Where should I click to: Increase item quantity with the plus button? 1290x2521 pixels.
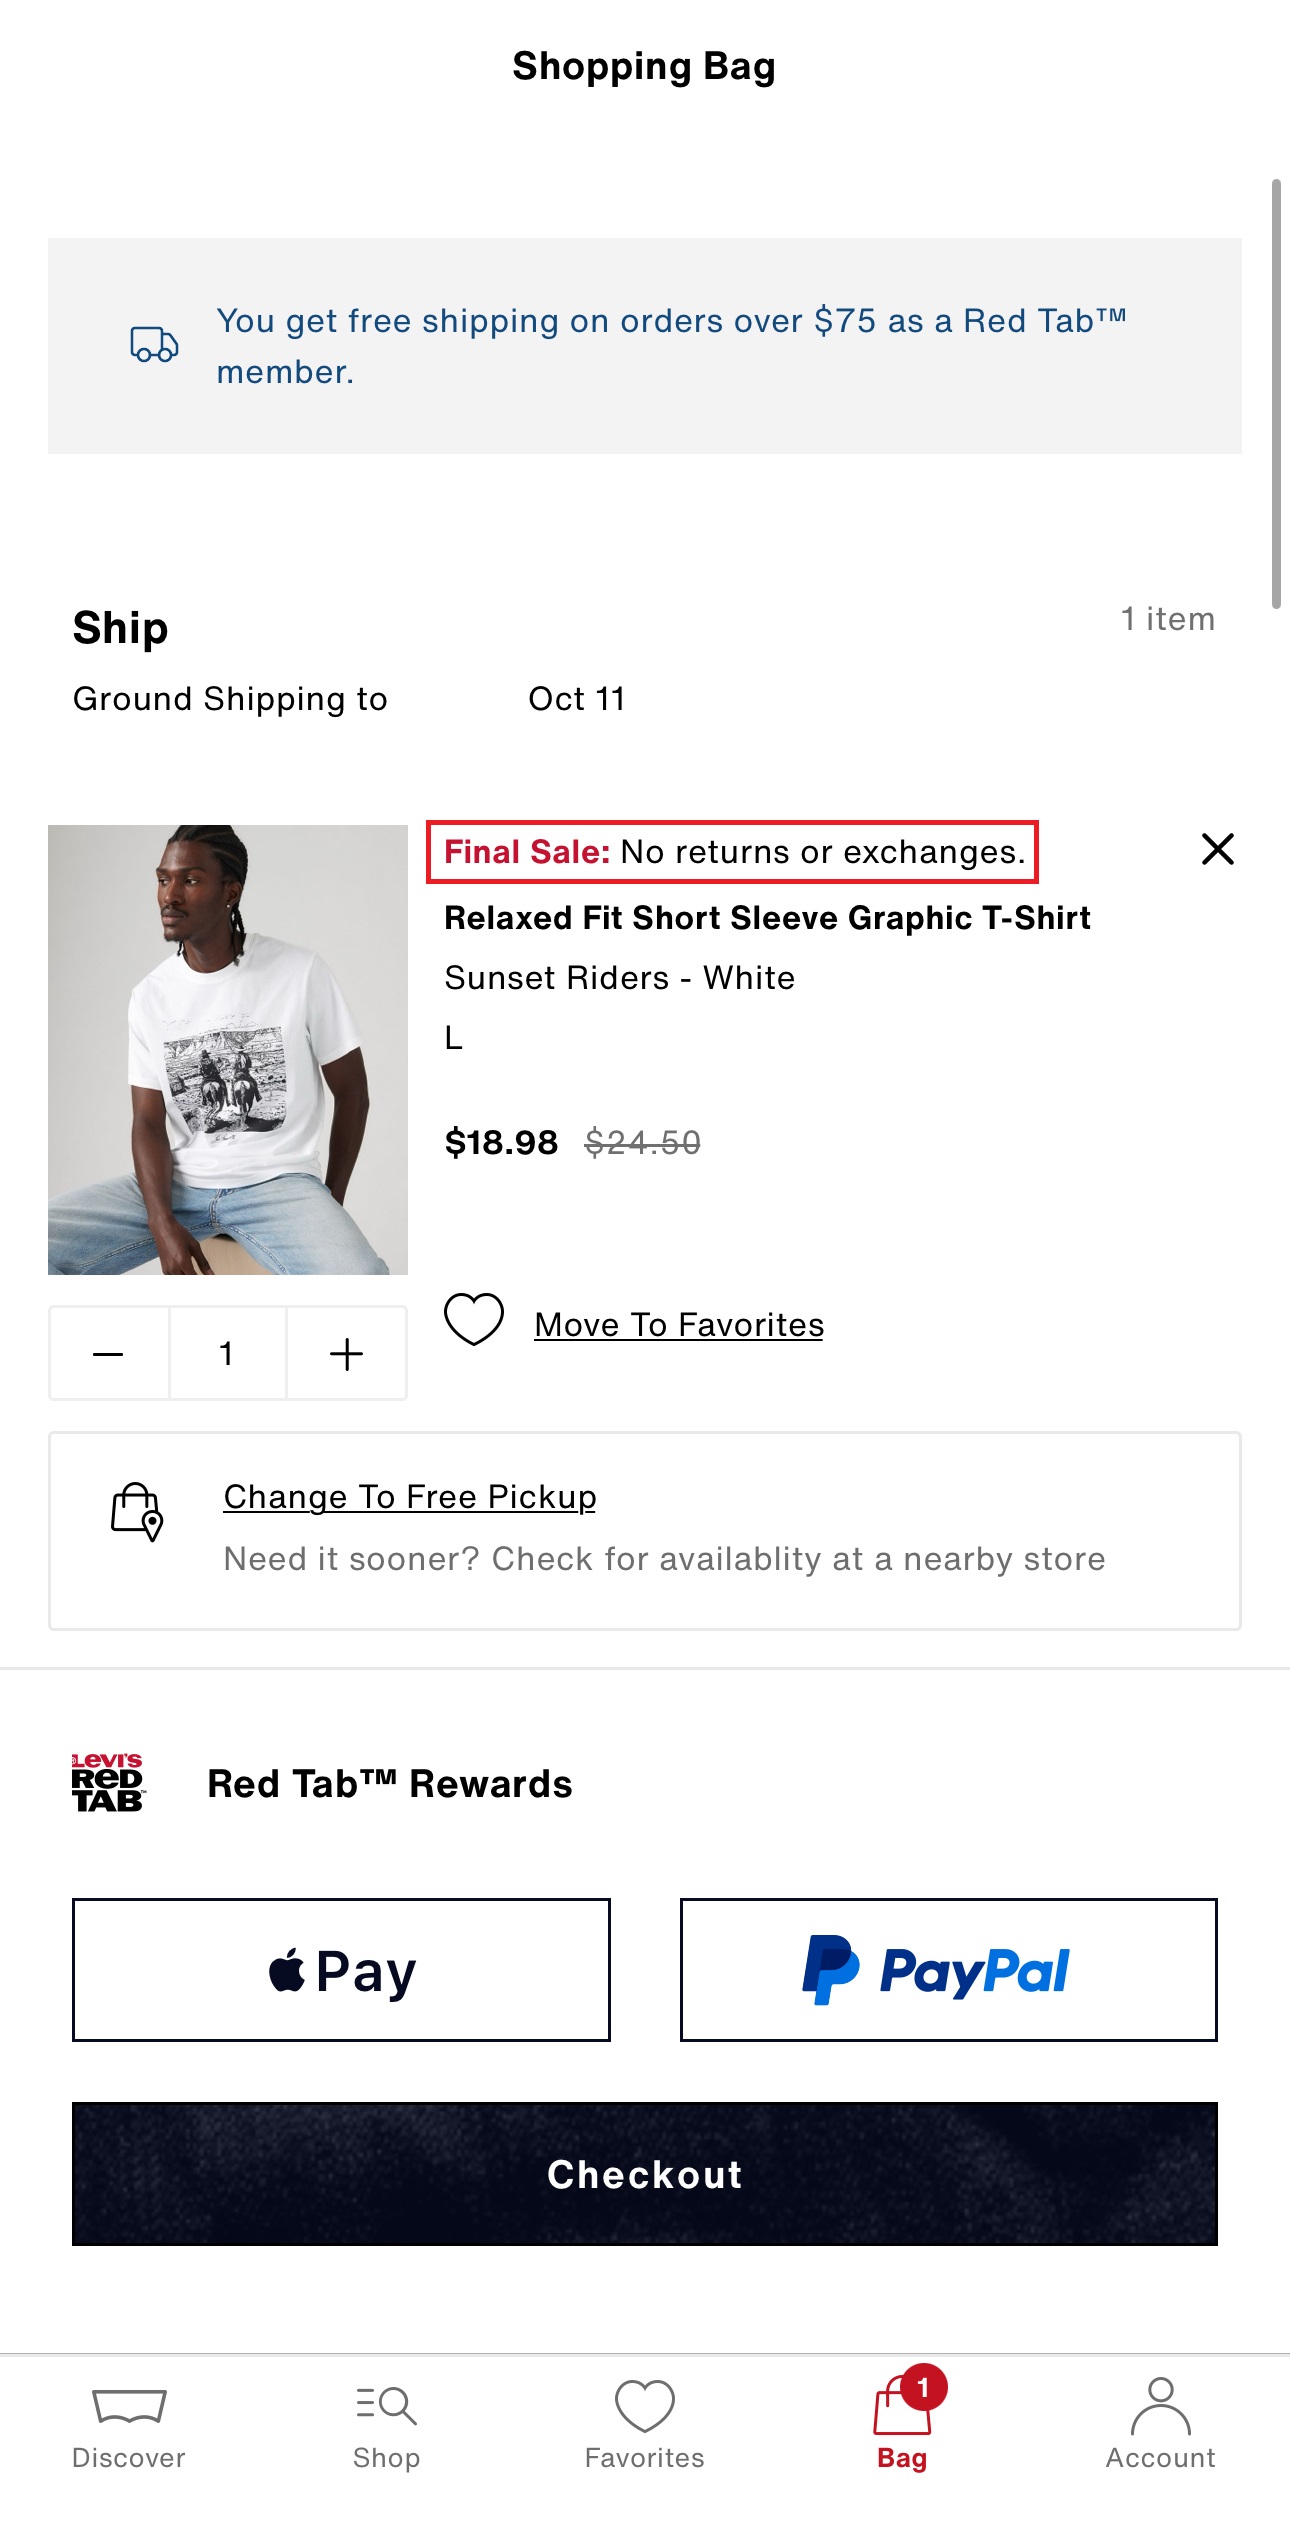point(346,1354)
